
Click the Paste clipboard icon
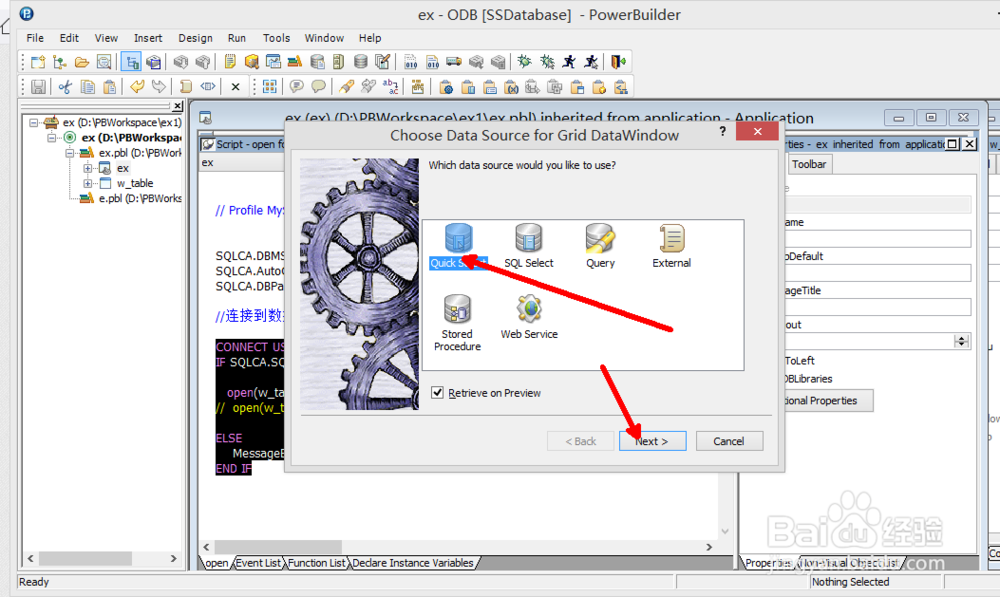click(110, 87)
